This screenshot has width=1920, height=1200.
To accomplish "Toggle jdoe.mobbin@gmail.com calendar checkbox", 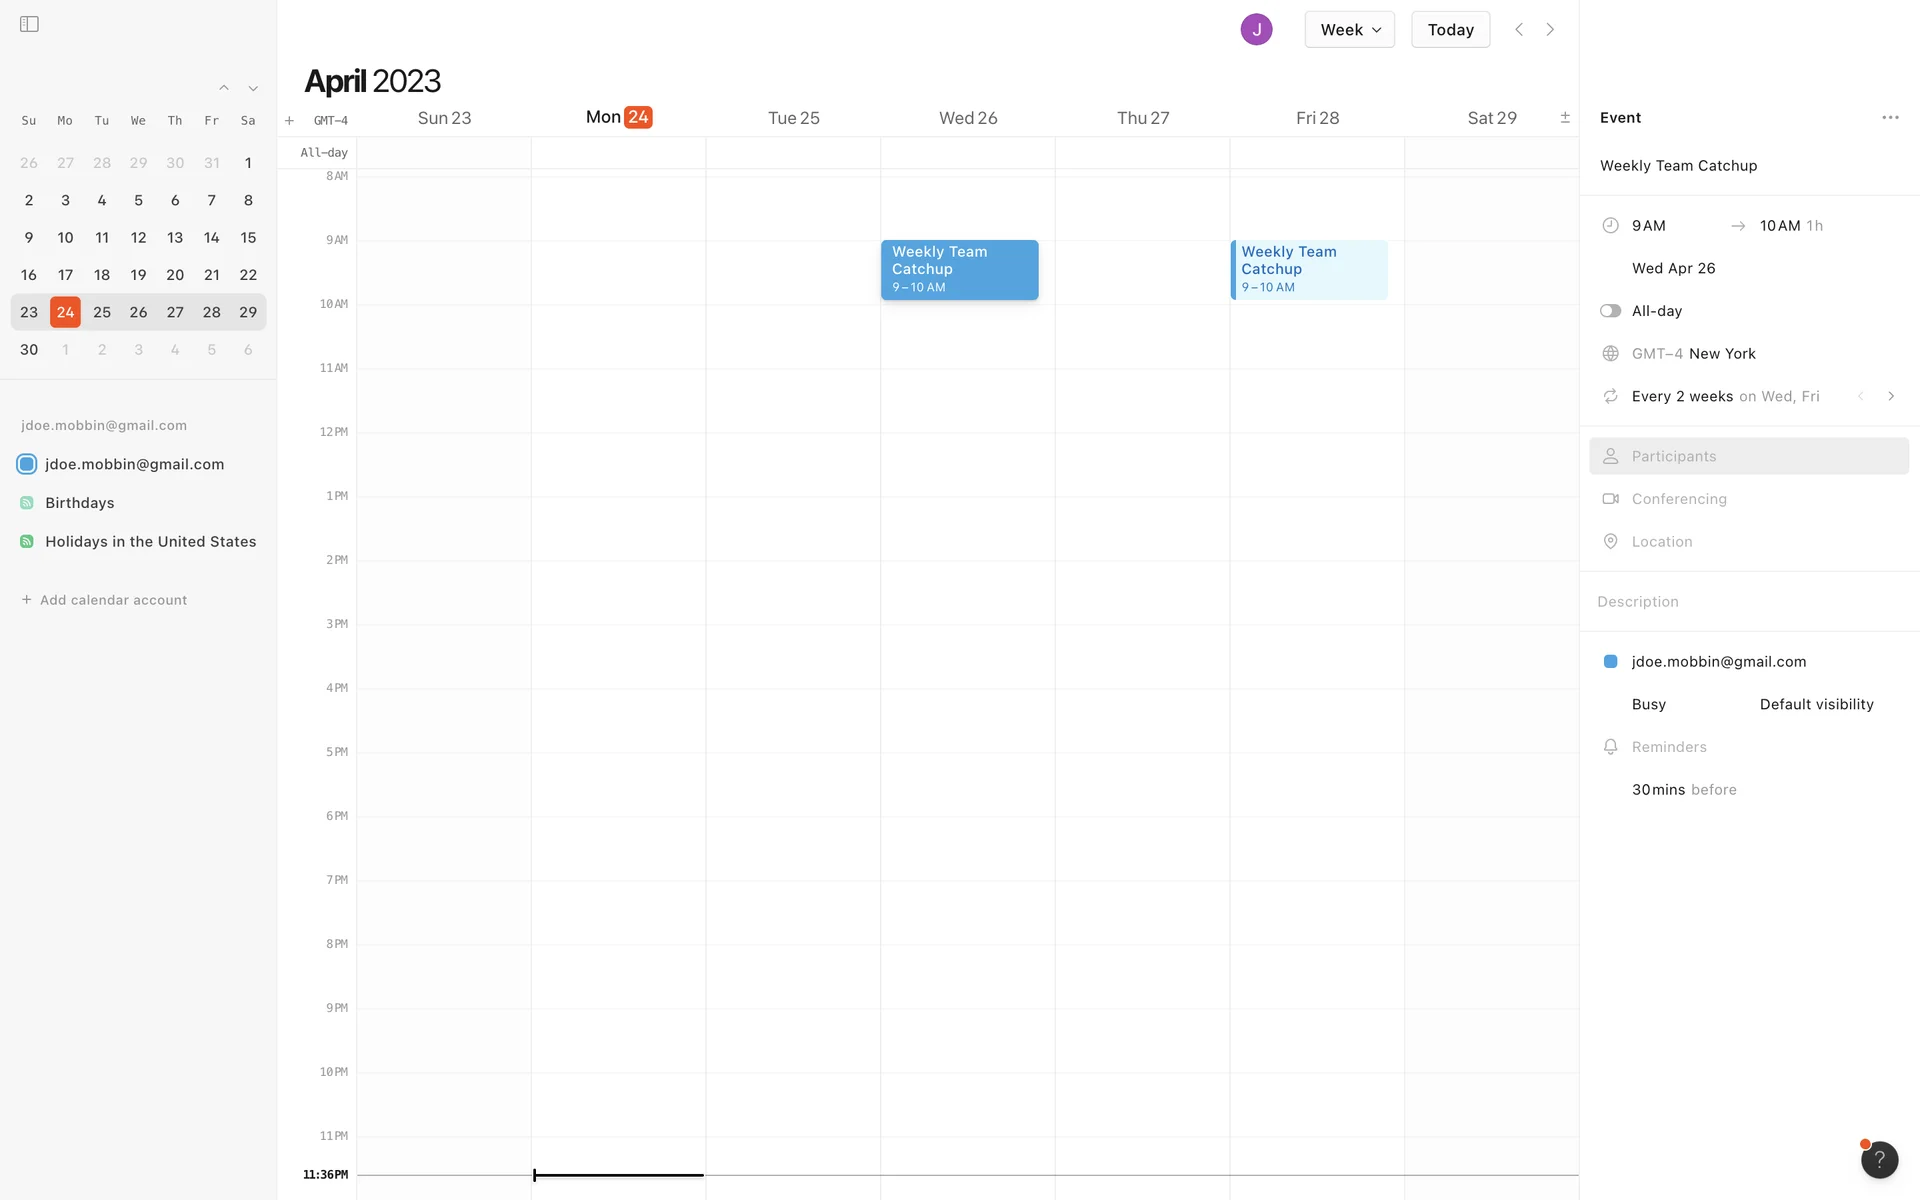I will pos(27,464).
